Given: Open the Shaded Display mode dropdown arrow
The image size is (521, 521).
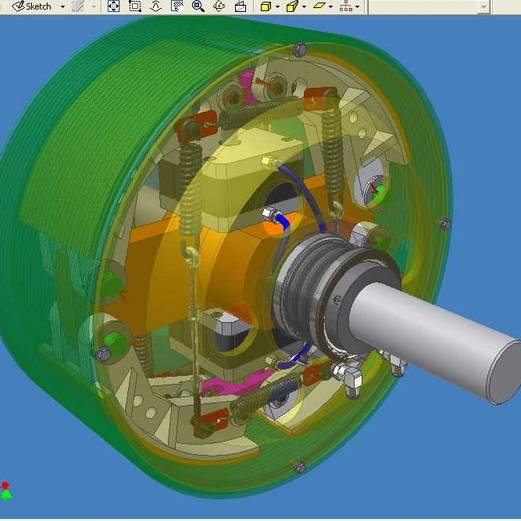Looking at the screenshot, I should coord(278,6).
